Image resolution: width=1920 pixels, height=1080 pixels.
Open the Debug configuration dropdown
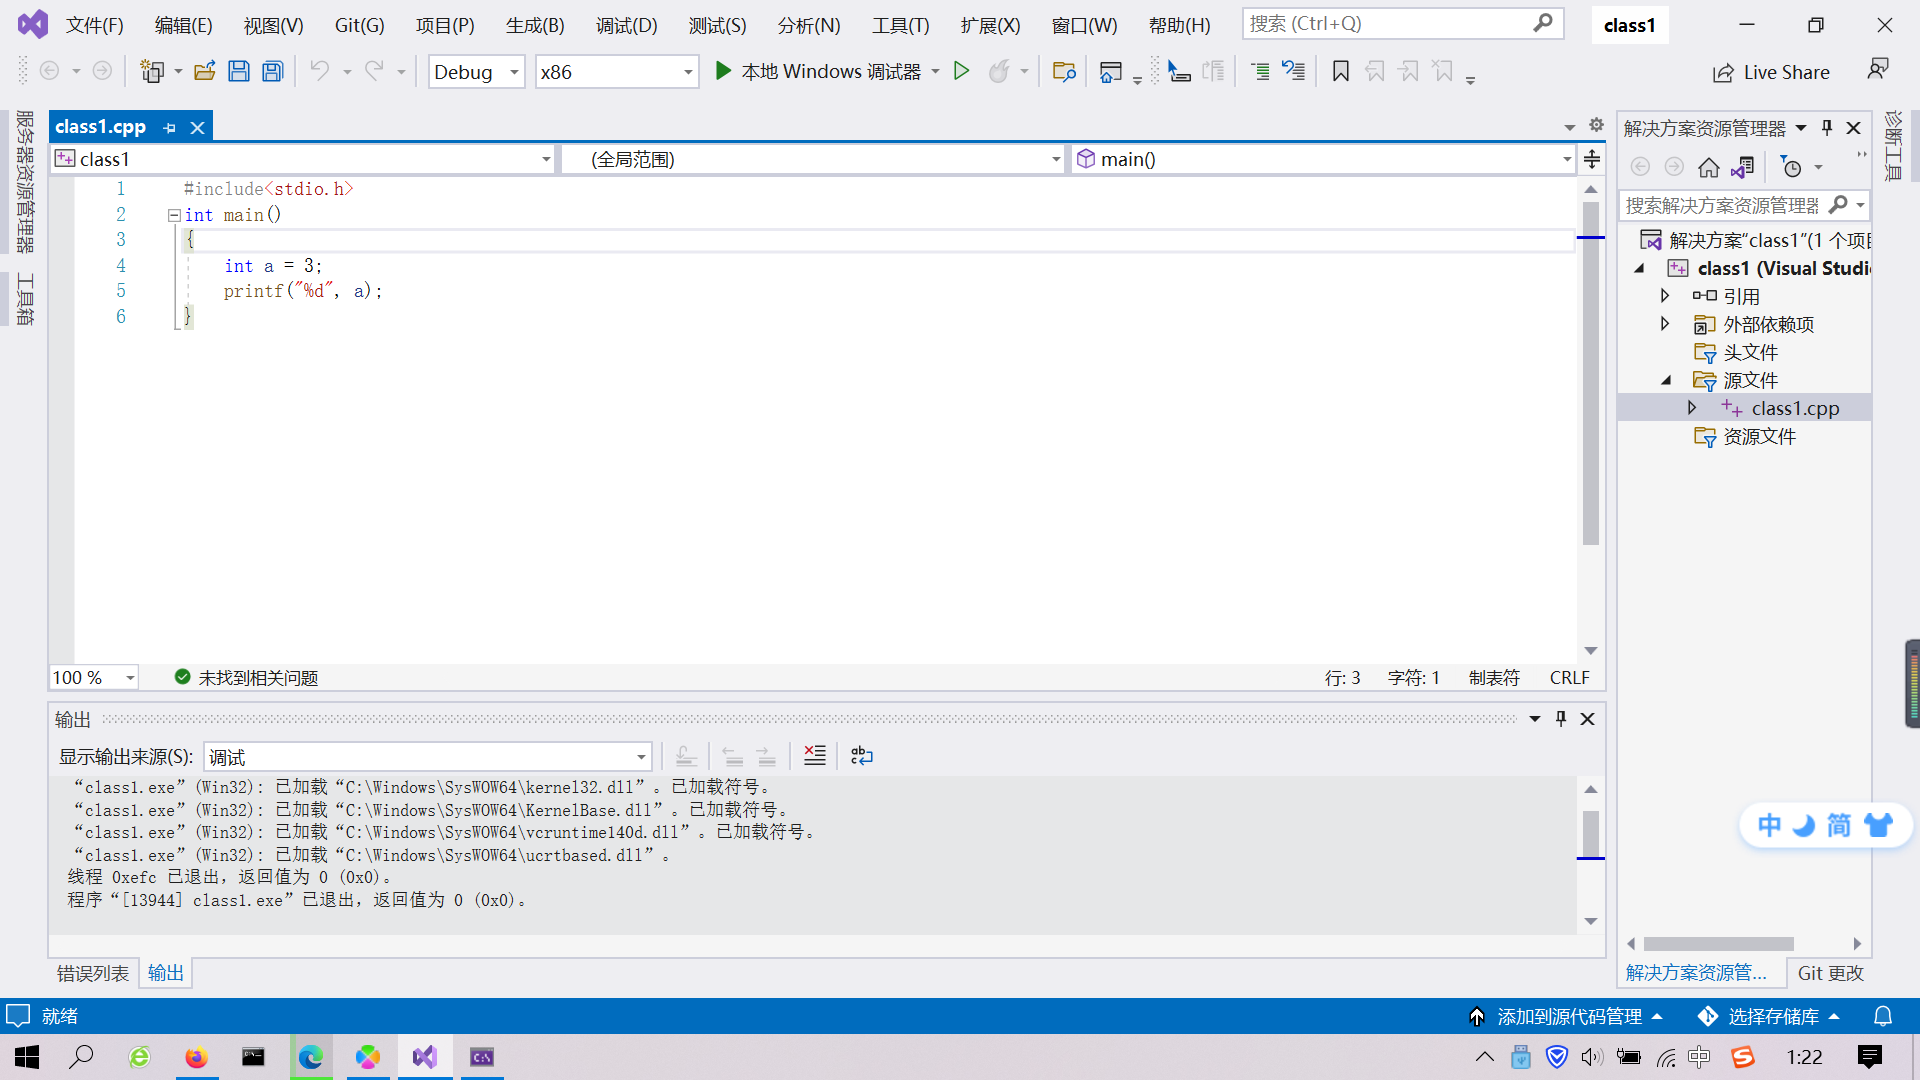click(x=514, y=72)
